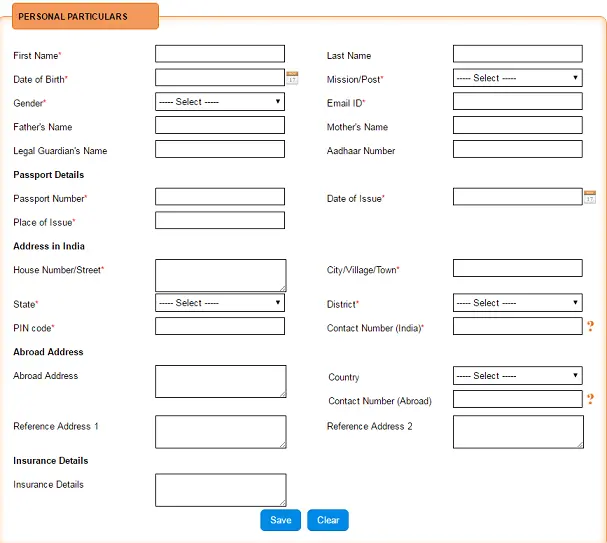
Task: Expand the State select list
Action: (220, 303)
